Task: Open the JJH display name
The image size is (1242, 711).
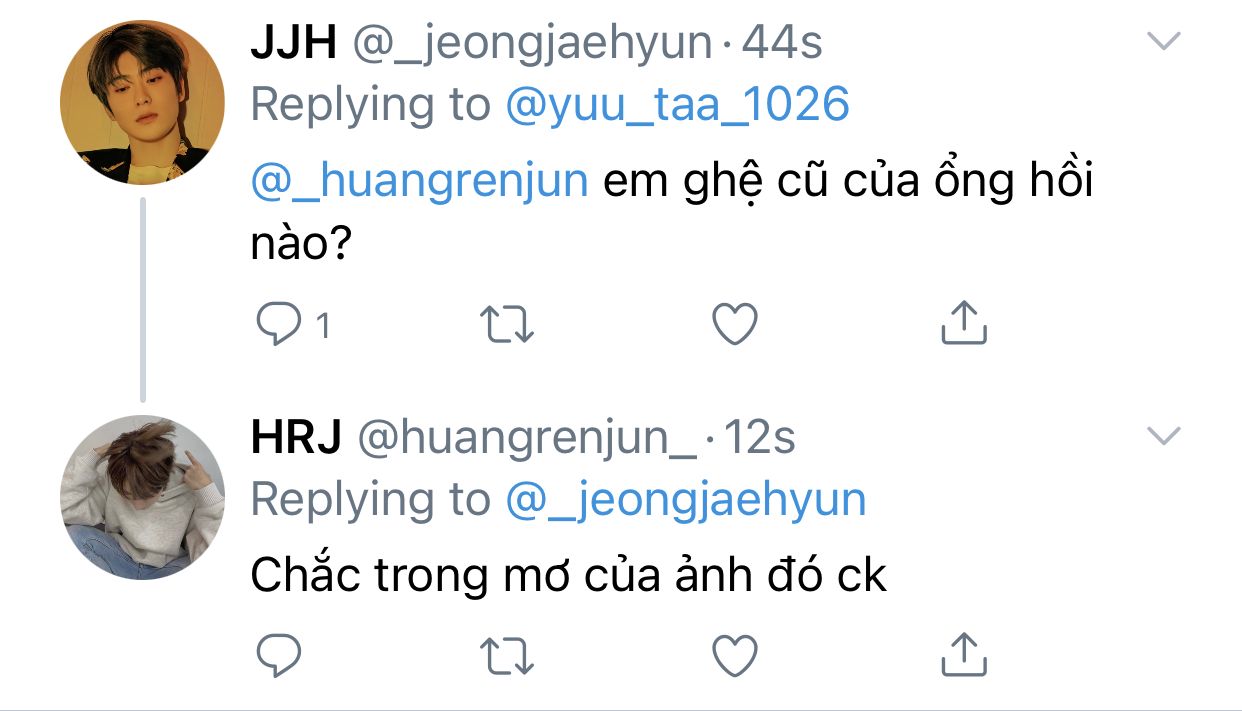Action: point(293,43)
